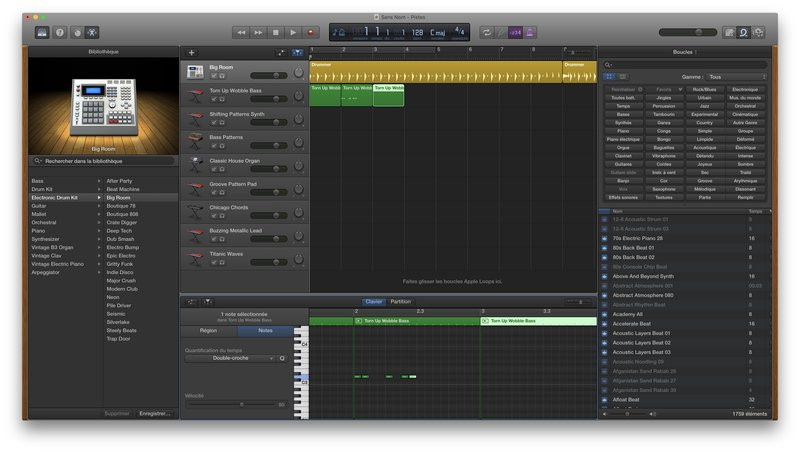Click the Play transport button

(293, 33)
